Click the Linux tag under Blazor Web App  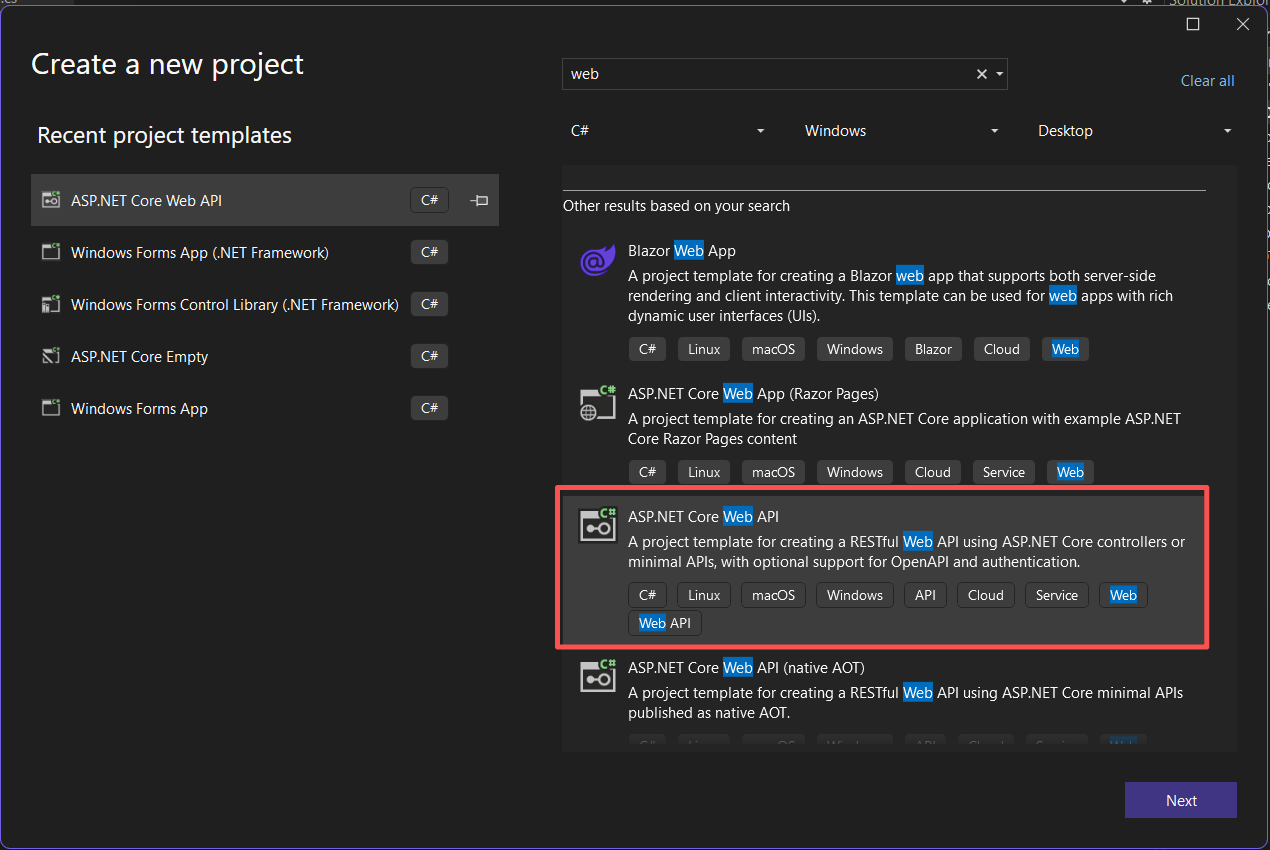(704, 349)
